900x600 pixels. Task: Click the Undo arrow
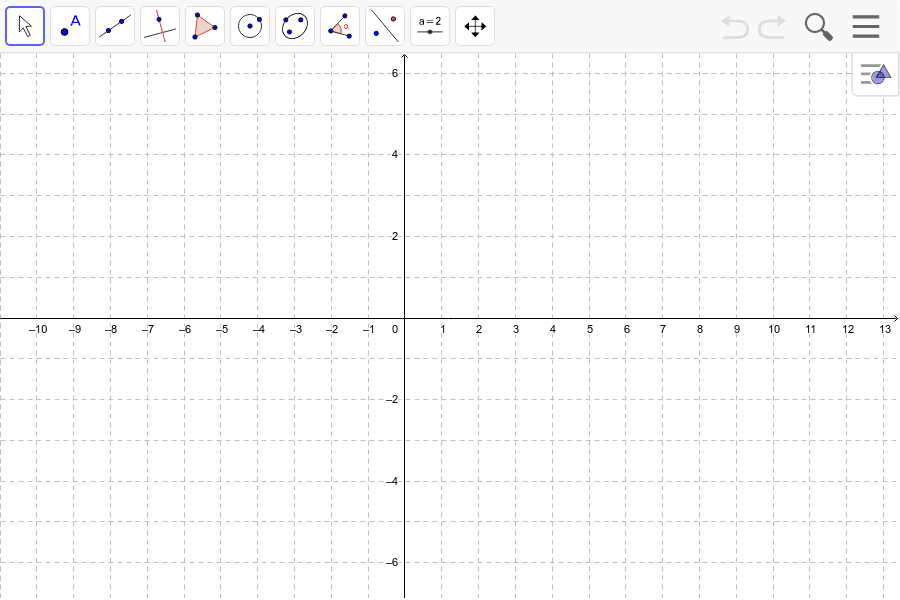pos(735,27)
